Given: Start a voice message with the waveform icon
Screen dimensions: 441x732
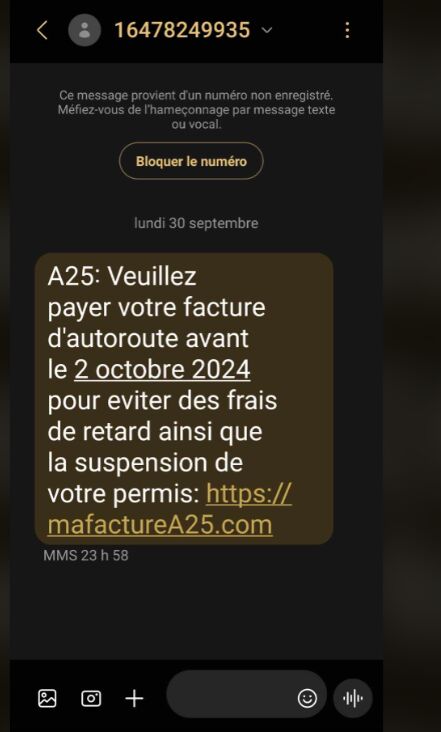Looking at the screenshot, I should pyautogui.click(x=353, y=698).
